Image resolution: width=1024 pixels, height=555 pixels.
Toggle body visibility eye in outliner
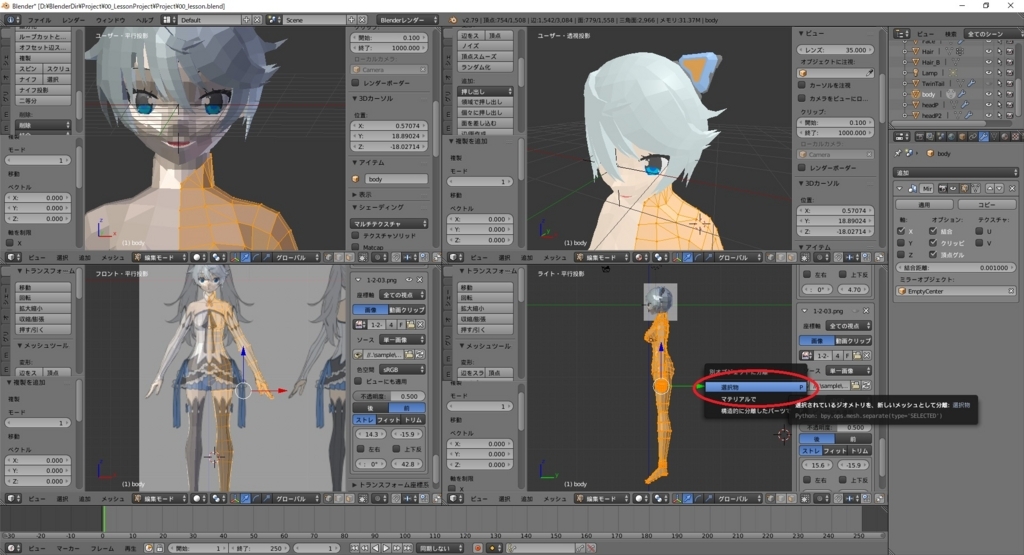tap(988, 94)
